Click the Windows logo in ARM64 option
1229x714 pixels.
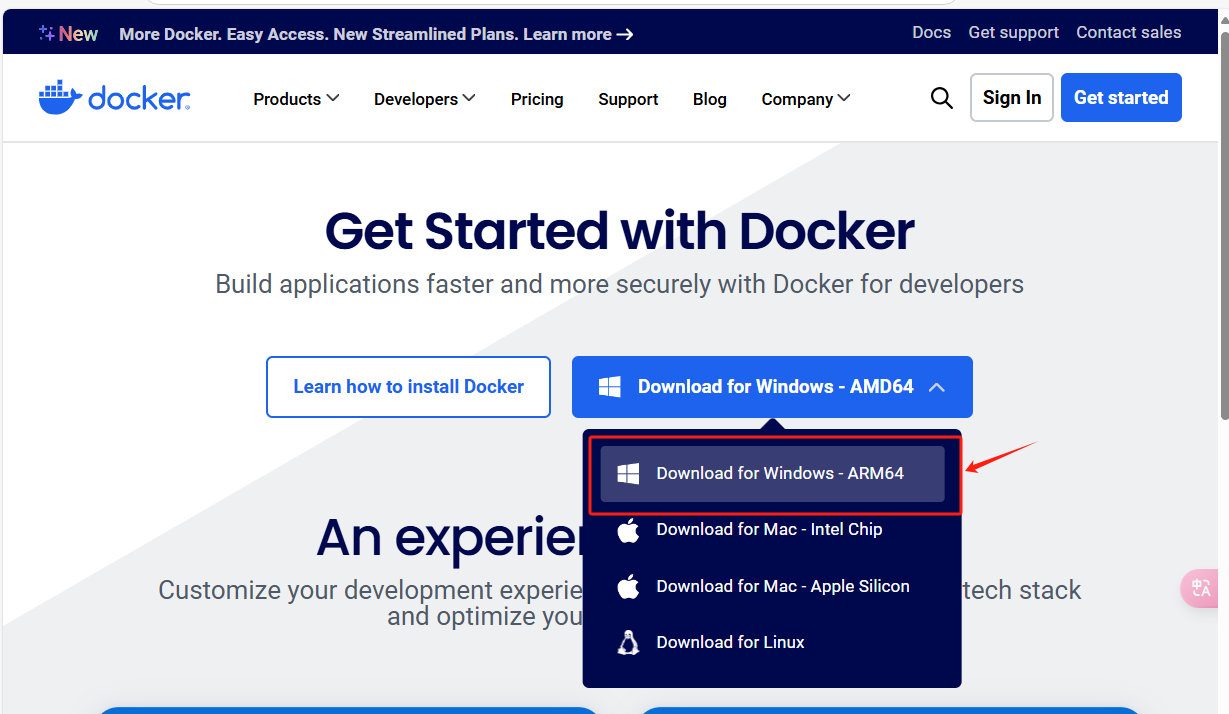628,473
